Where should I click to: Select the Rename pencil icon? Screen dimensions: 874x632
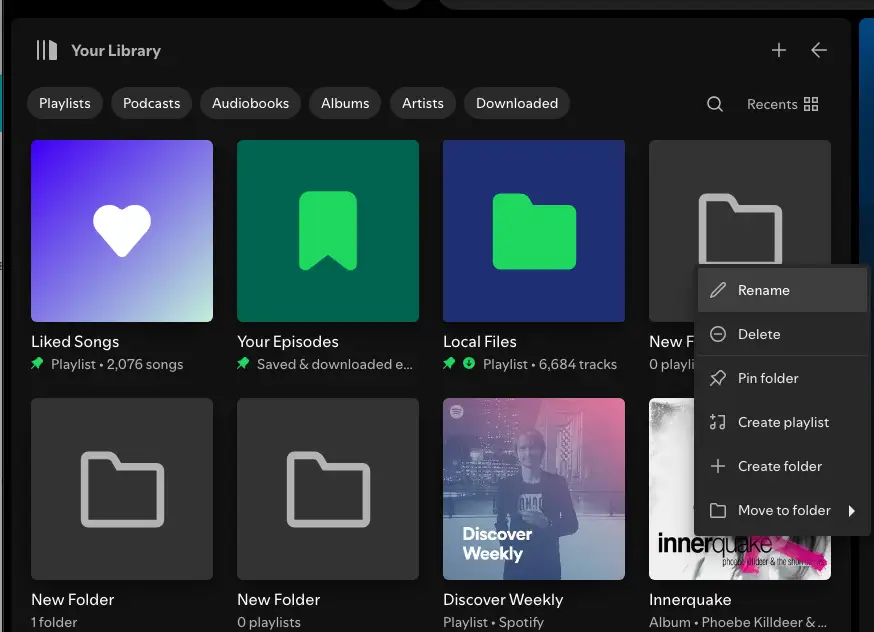coord(717,290)
